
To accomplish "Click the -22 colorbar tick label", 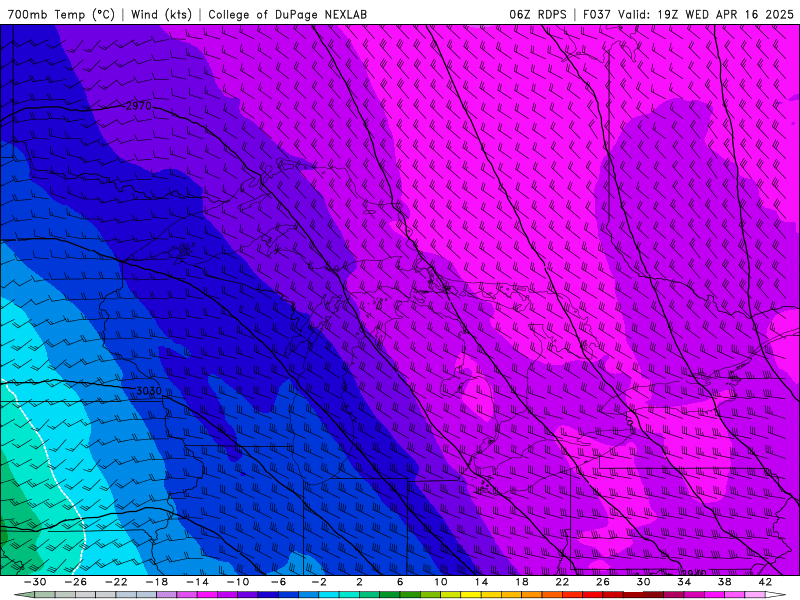I will coord(116,582).
